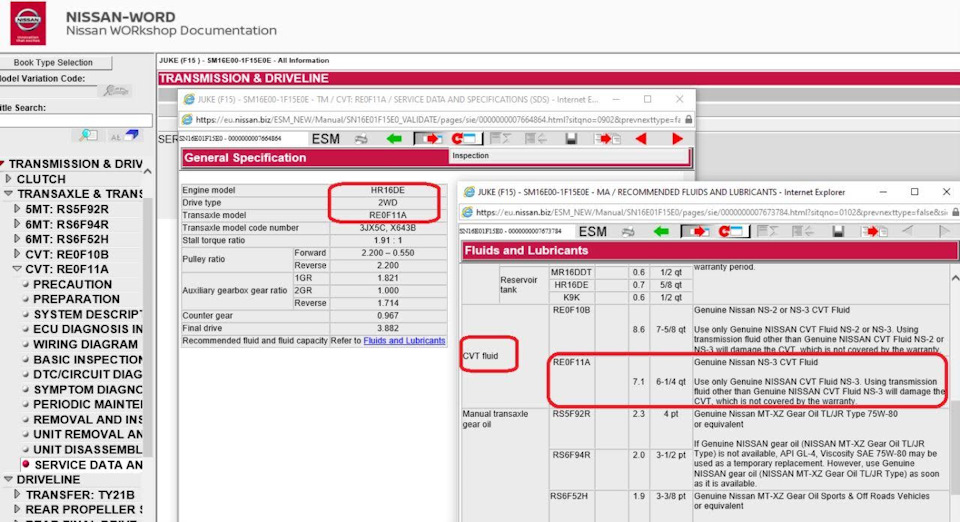Click the red next page triangle in SDS toolbar
This screenshot has width=960, height=522.
coord(677,139)
